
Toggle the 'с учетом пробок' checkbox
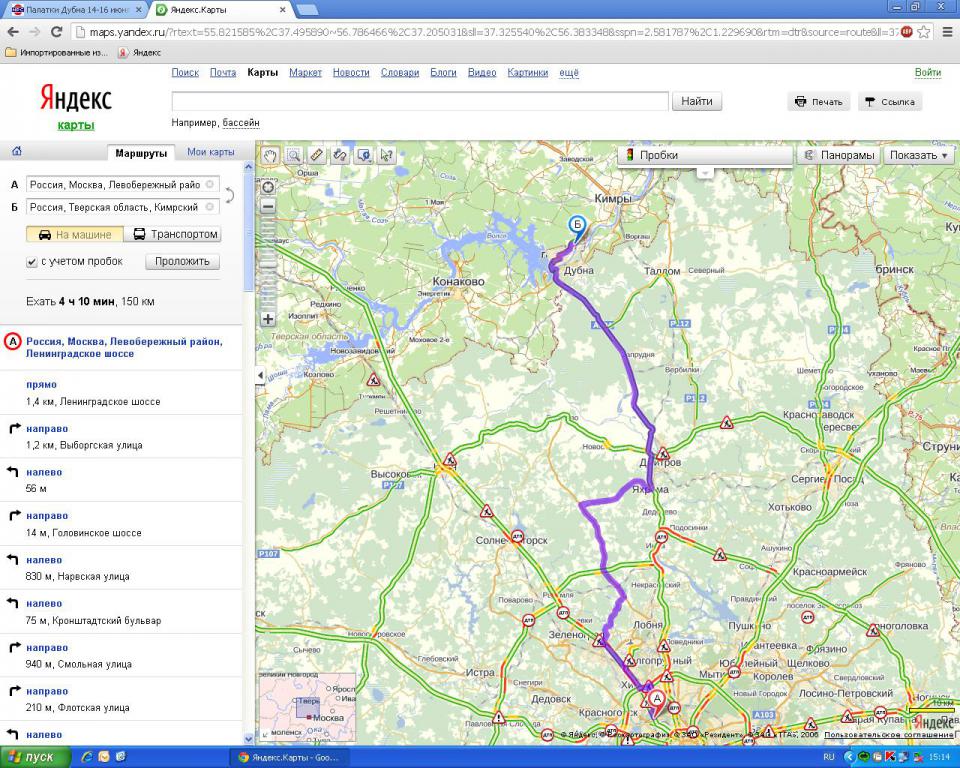[x=32, y=262]
